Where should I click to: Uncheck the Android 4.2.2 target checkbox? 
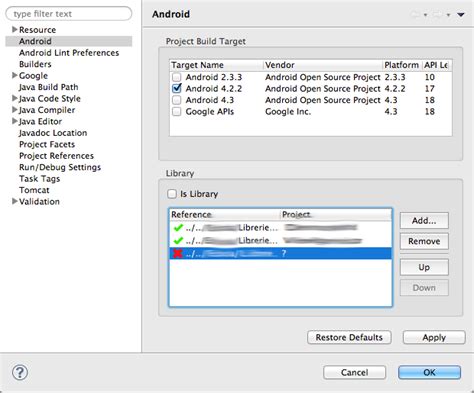pyautogui.click(x=177, y=89)
